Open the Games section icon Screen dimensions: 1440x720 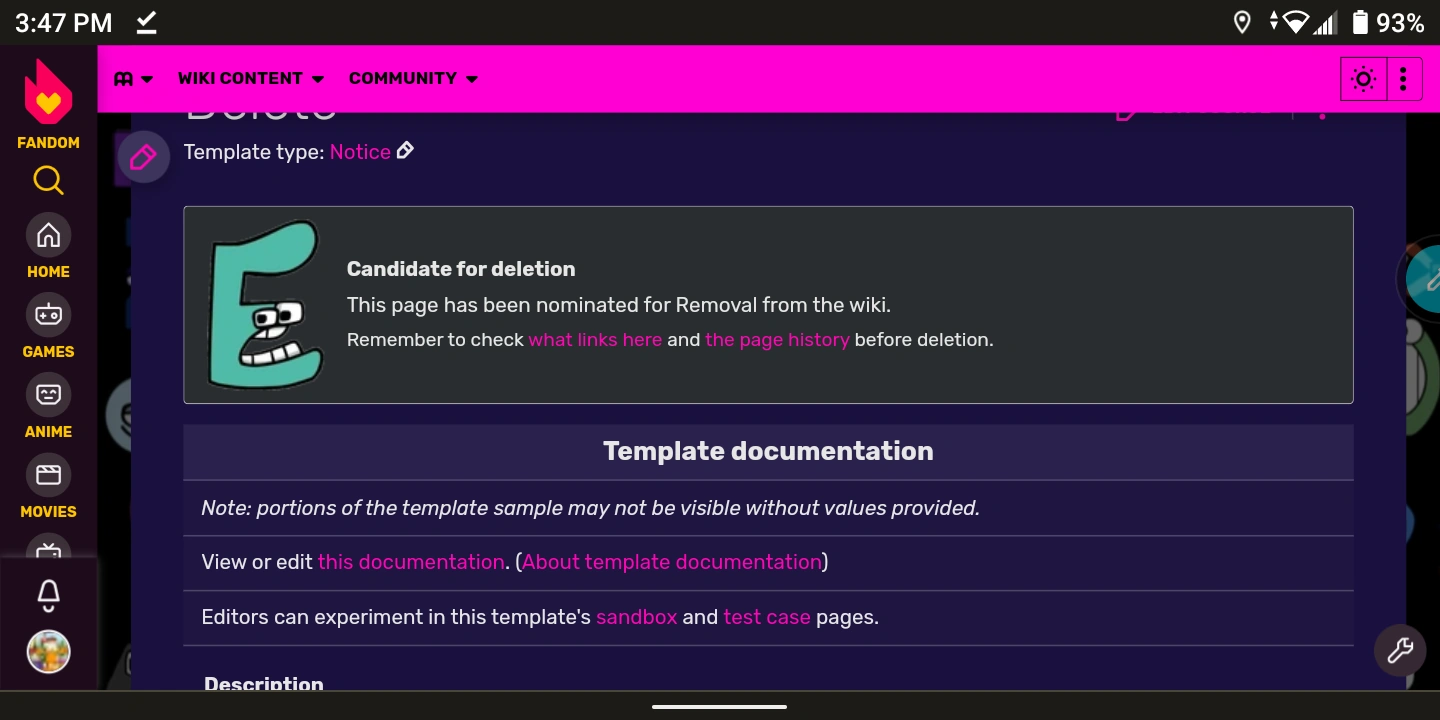[x=48, y=316]
